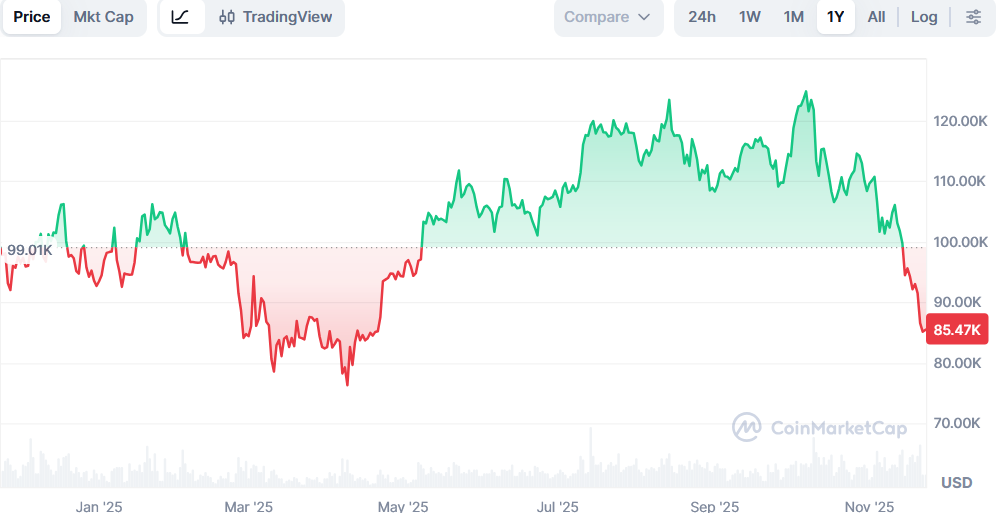The image size is (997, 513).
Task: Show All time price history
Action: point(876,17)
